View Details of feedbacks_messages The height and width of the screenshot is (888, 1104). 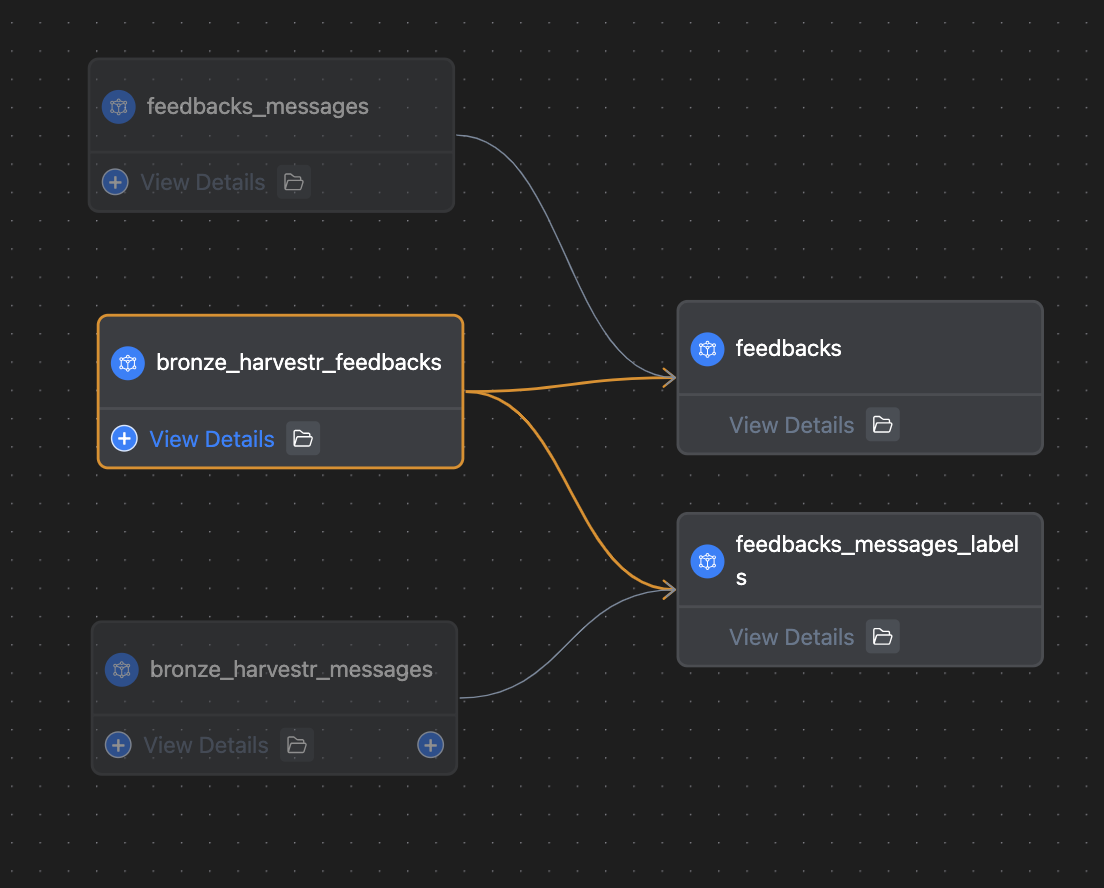203,182
